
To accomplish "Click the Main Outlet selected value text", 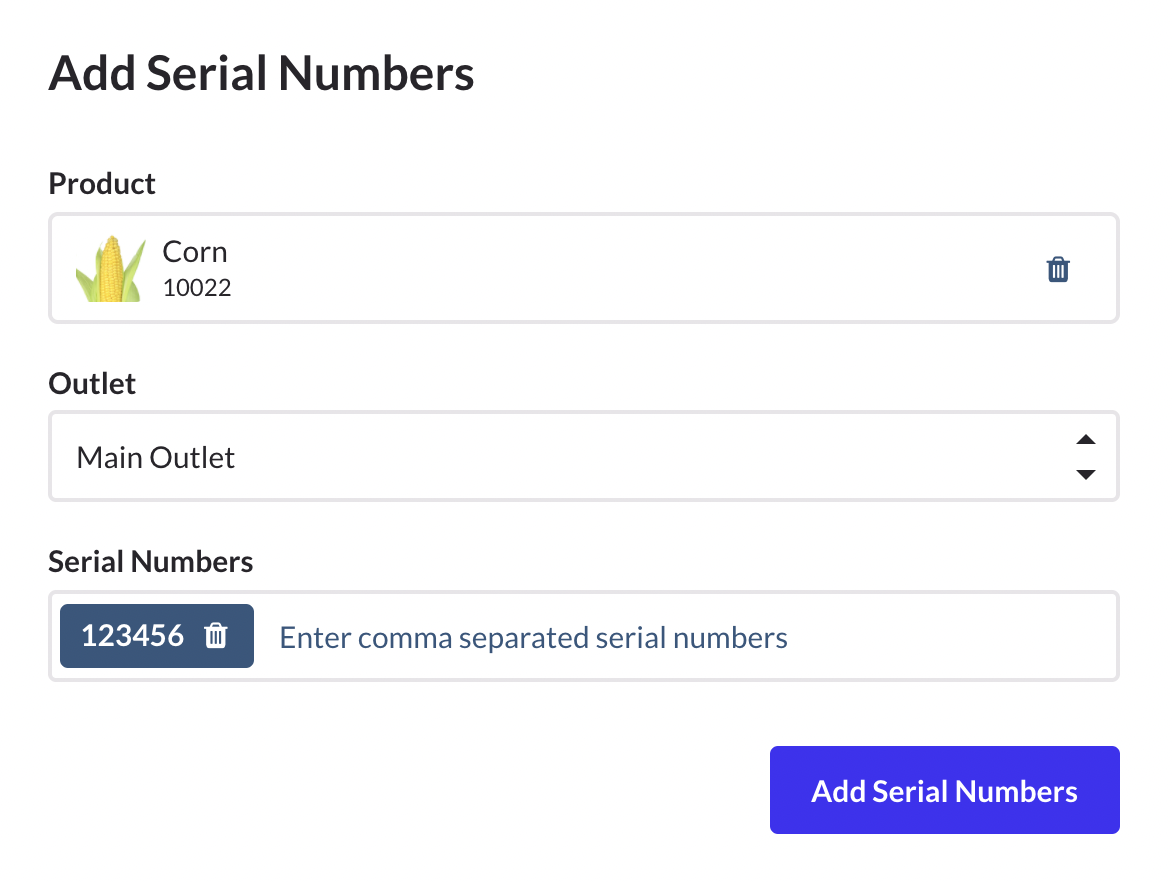I will tap(156, 458).
